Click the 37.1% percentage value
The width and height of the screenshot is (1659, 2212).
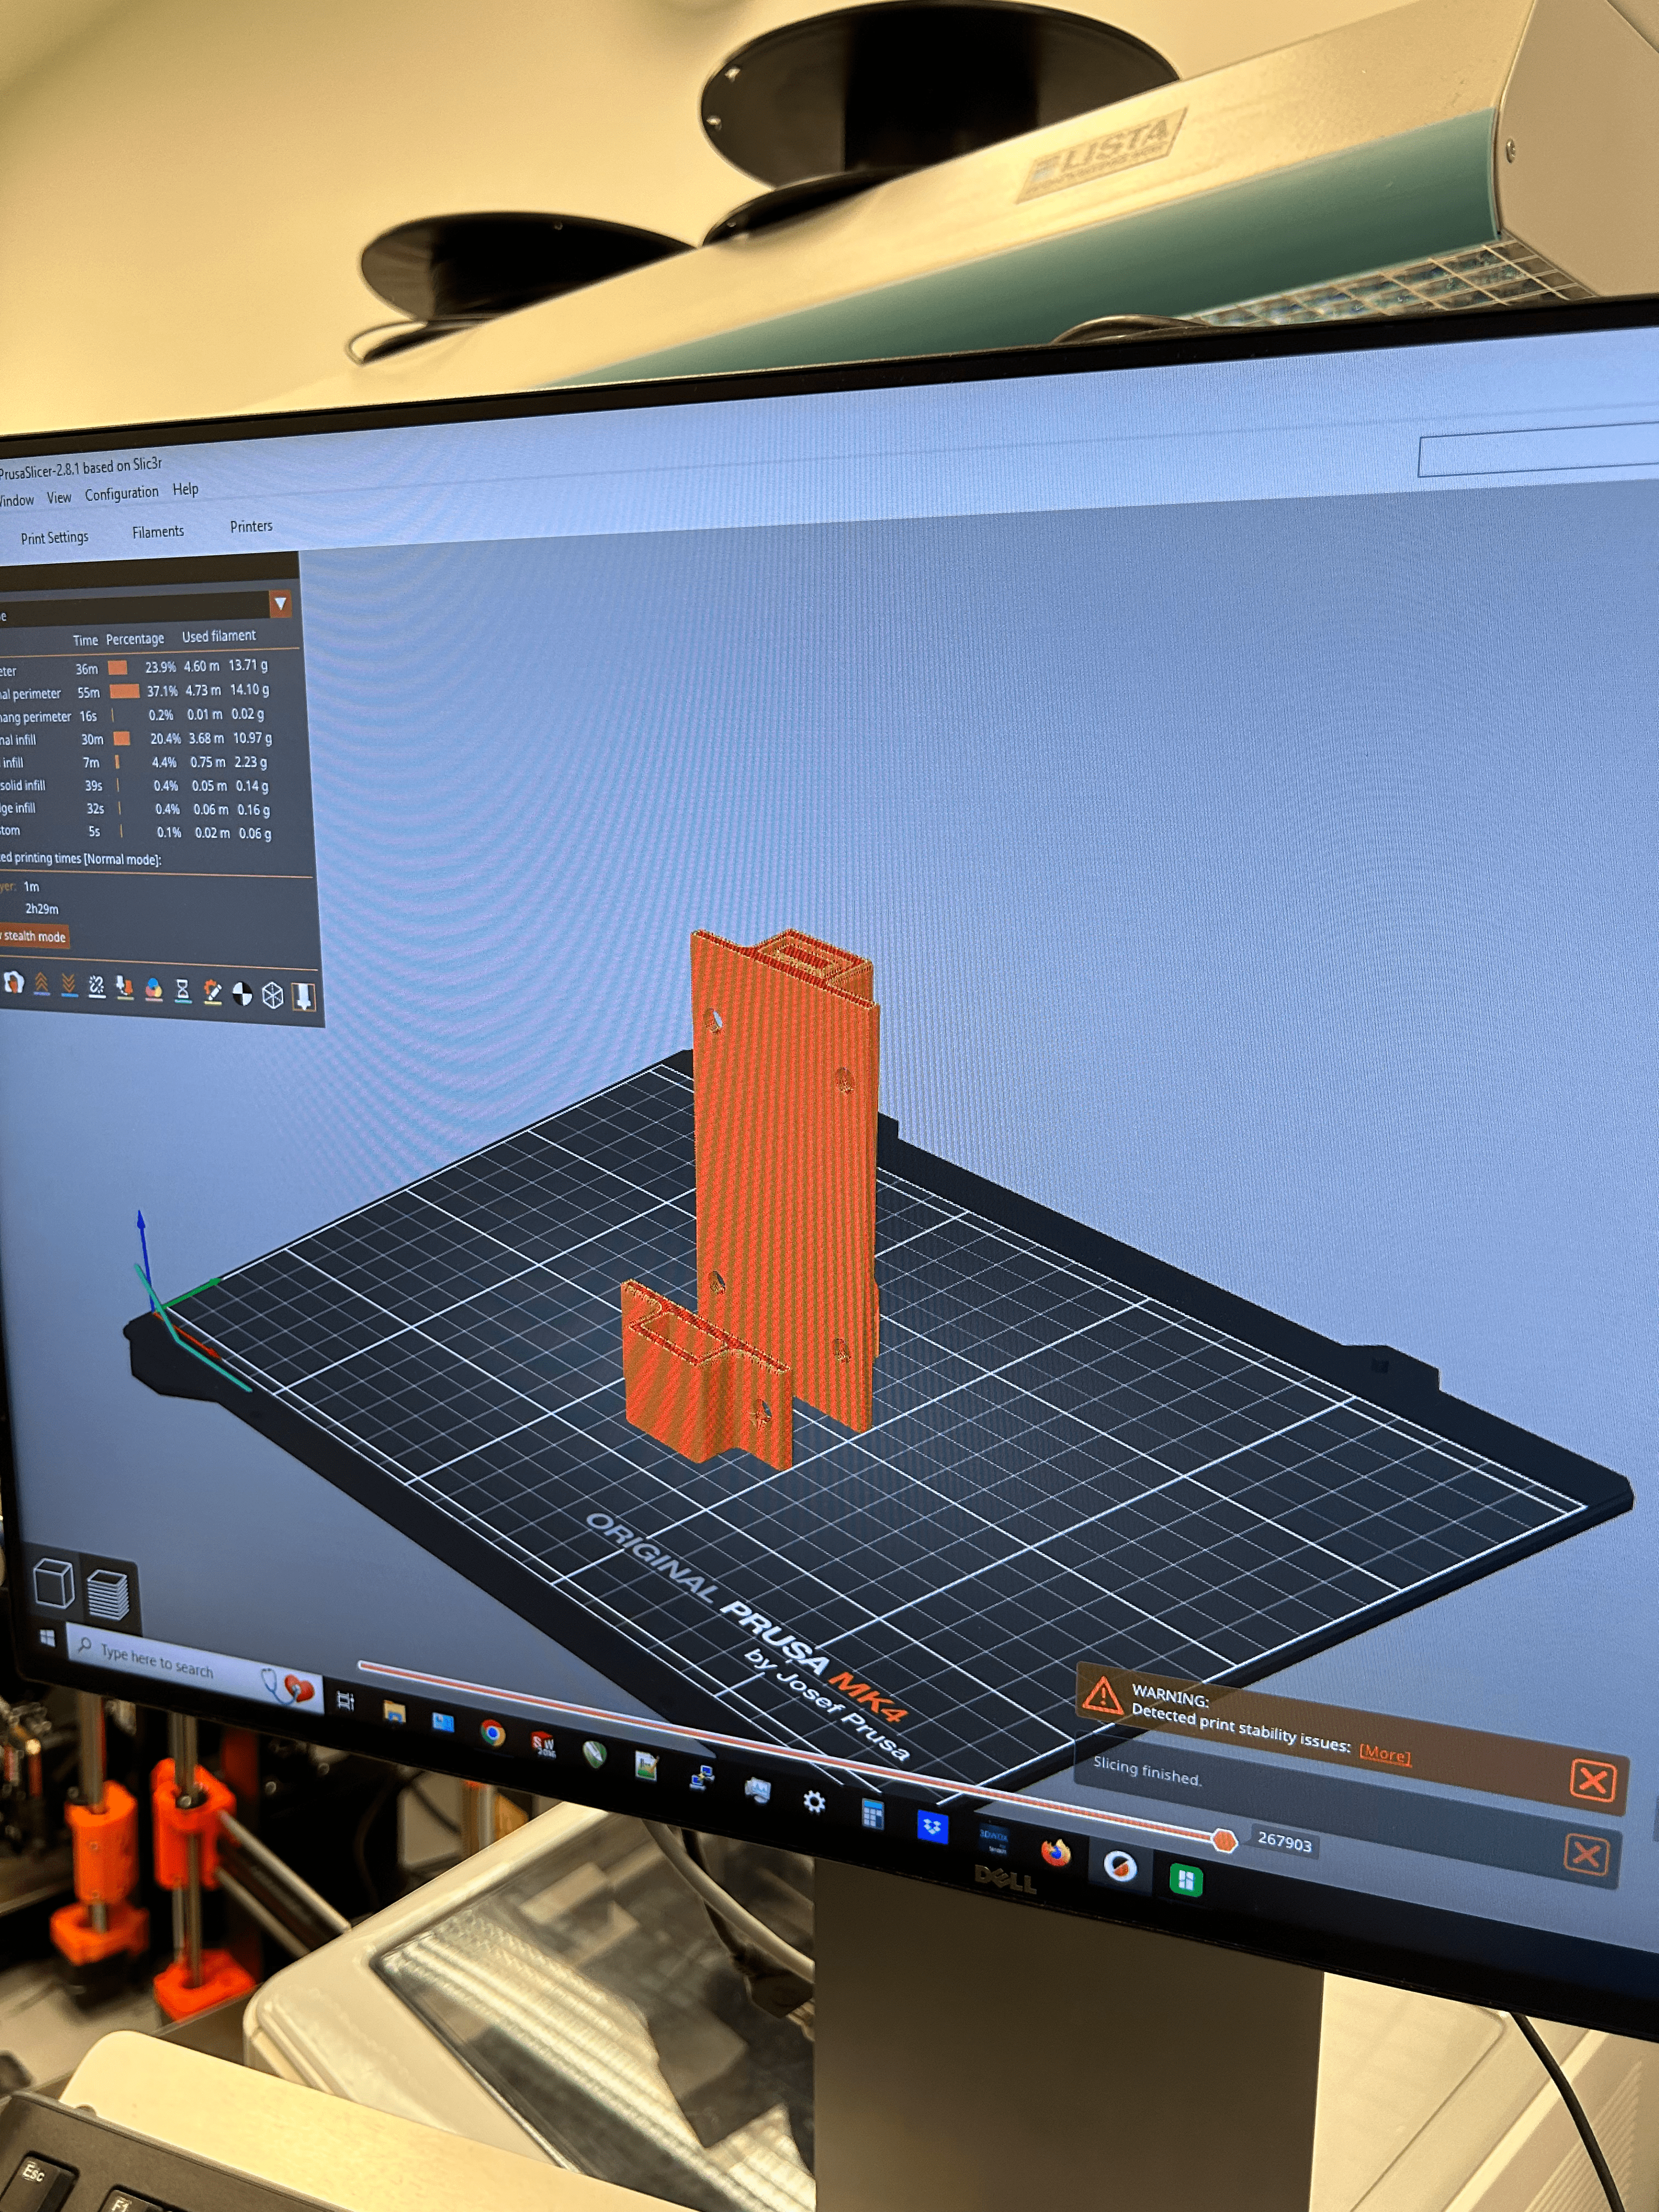click(x=162, y=691)
